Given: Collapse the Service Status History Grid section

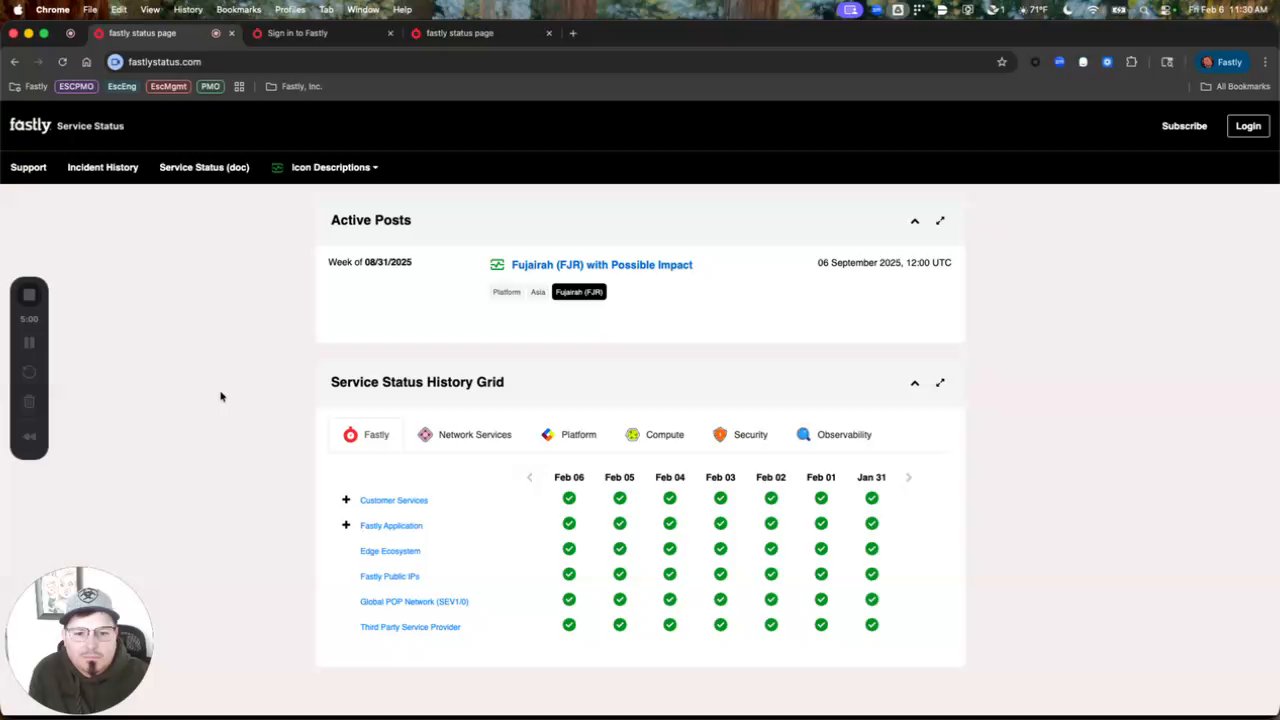Looking at the screenshot, I should tap(914, 382).
